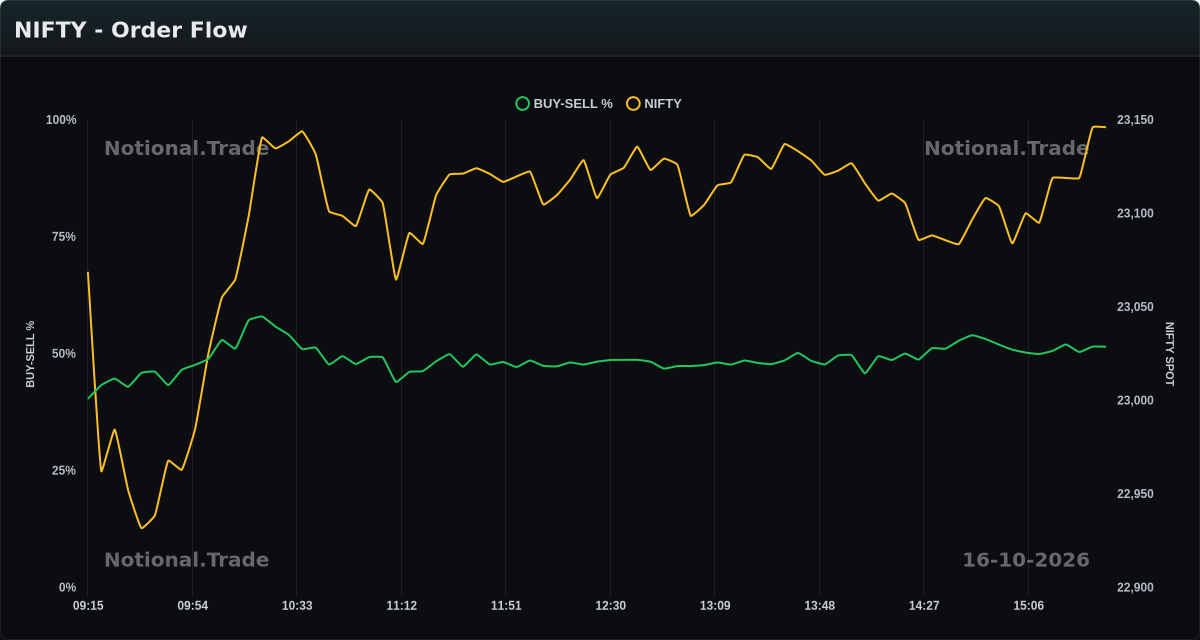Click the 0% left axis label
Image resolution: width=1200 pixels, height=640 pixels.
pyautogui.click(x=67, y=588)
